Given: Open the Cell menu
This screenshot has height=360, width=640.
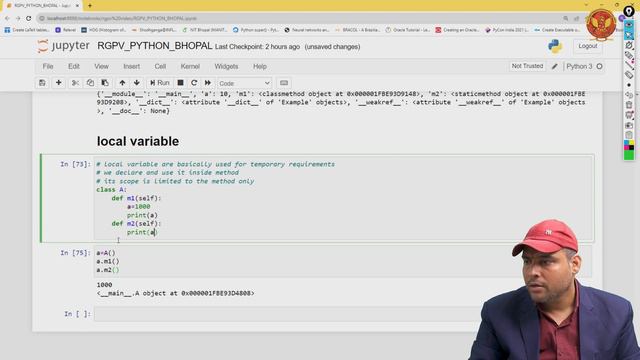Looking at the screenshot, I should tap(160, 66).
